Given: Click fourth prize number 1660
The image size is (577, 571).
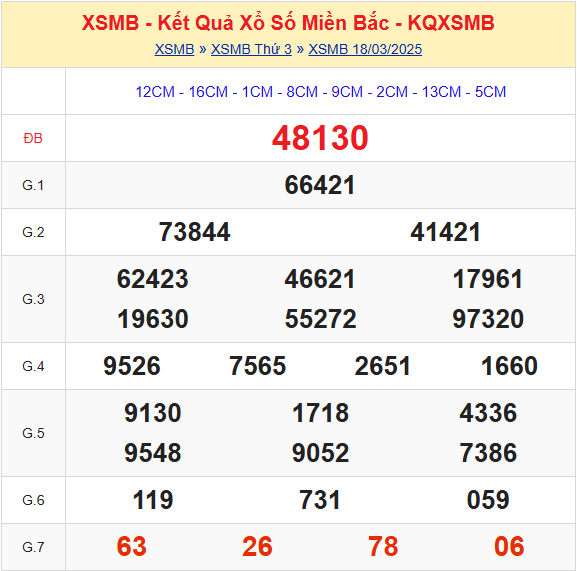Looking at the screenshot, I should [x=509, y=366].
